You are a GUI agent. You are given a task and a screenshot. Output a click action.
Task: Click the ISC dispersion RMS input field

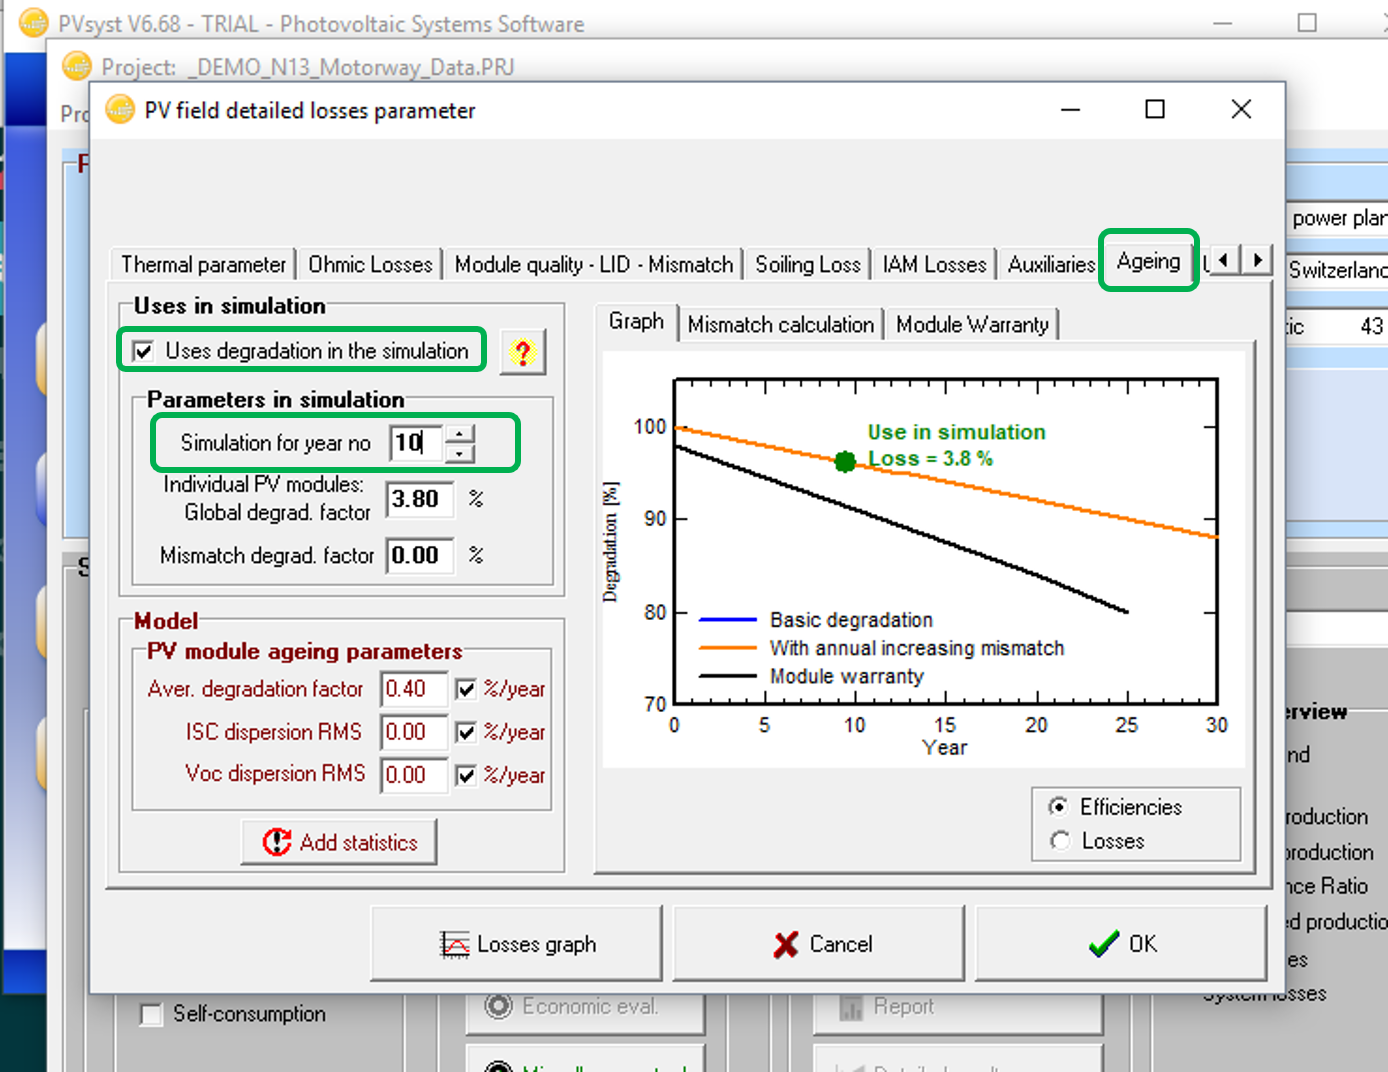pyautogui.click(x=414, y=732)
